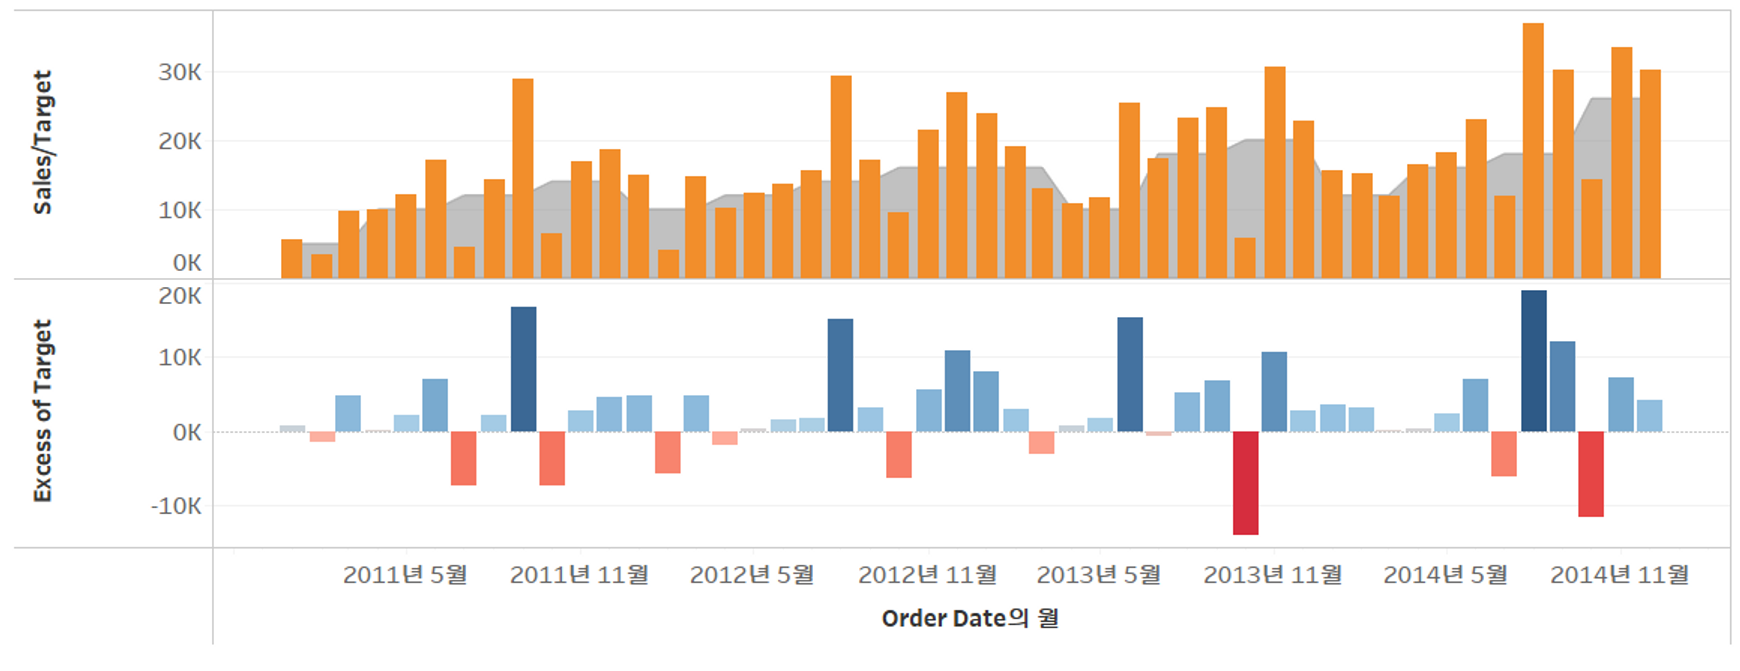Viewport: 1740px width, 671px height.
Task: Select the orange Sales bar above '2013년 11월'
Action: (x=1275, y=173)
